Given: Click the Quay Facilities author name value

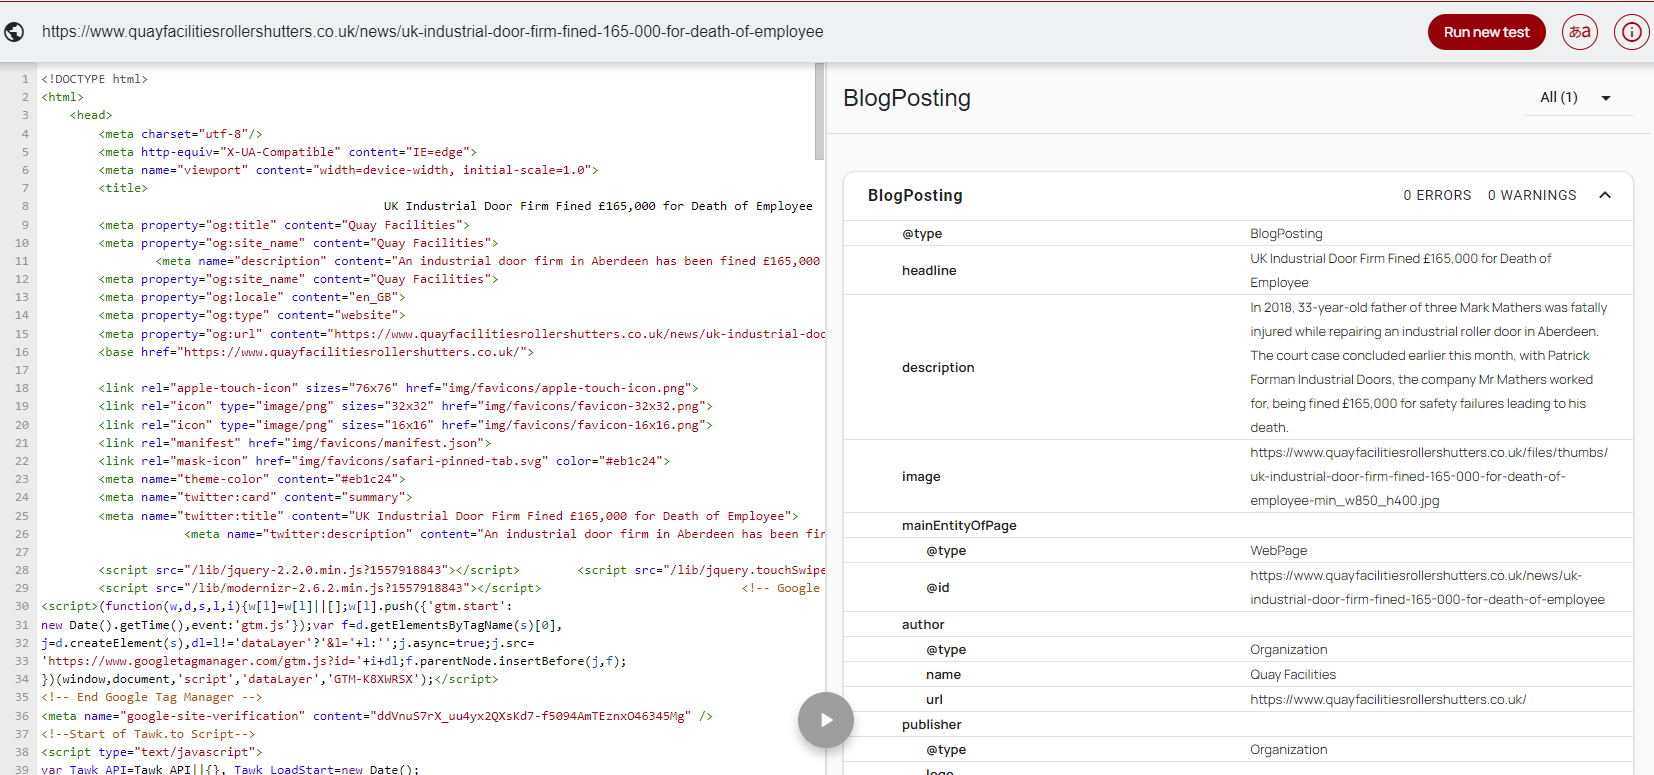Looking at the screenshot, I should [1292, 675].
